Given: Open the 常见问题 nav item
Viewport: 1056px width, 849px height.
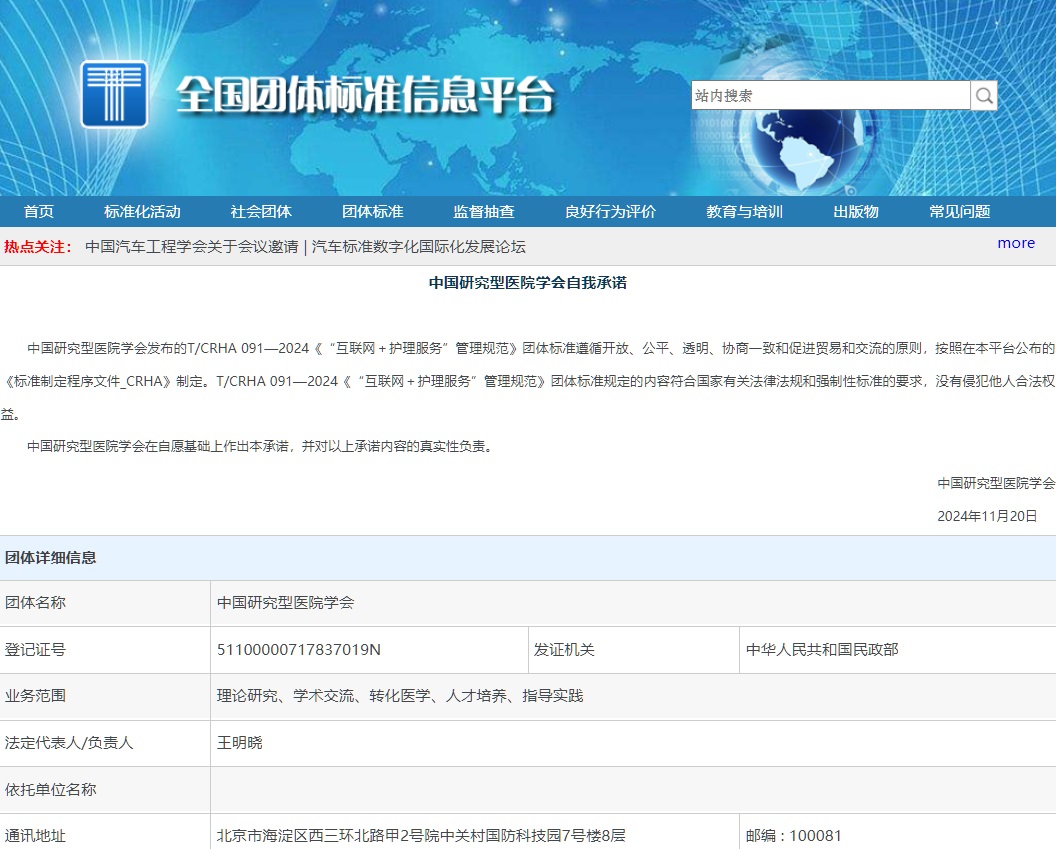Looking at the screenshot, I should tap(960, 211).
